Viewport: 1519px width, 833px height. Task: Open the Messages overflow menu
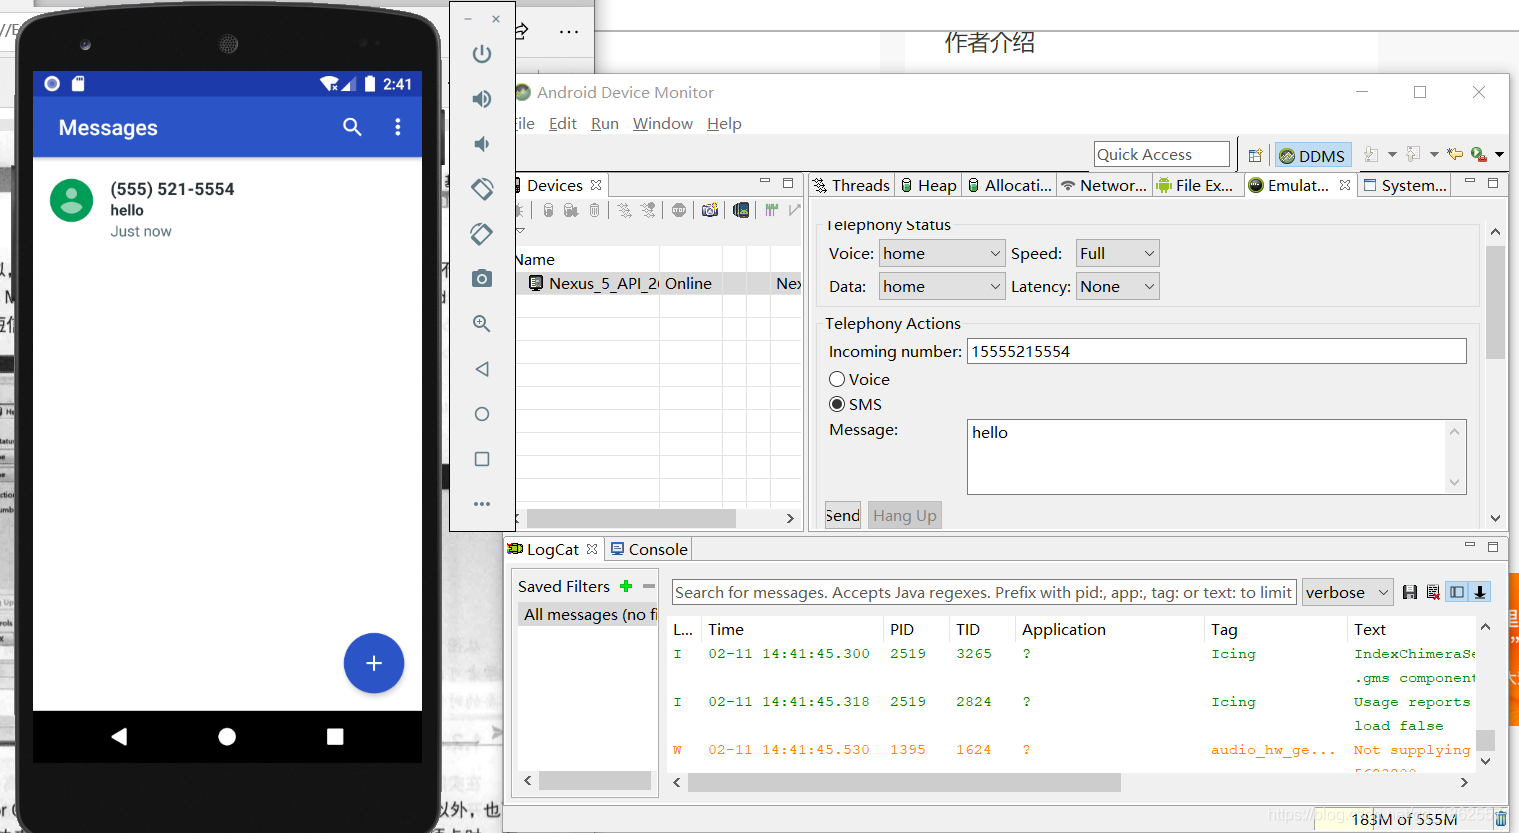point(398,127)
